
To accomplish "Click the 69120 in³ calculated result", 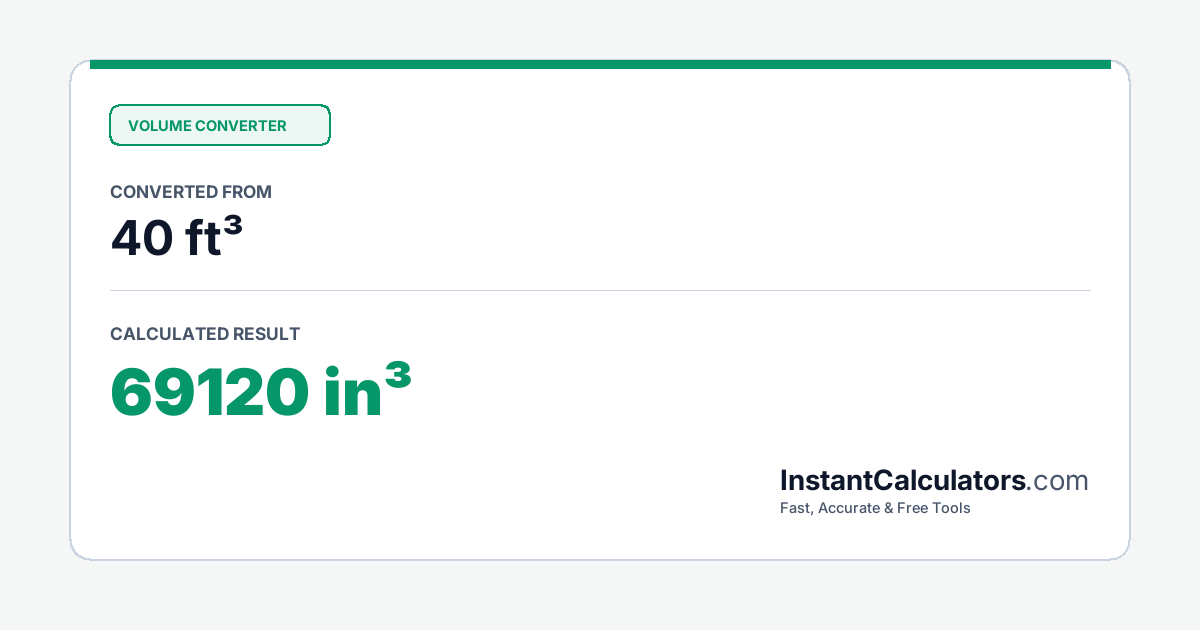I will tap(260, 391).
